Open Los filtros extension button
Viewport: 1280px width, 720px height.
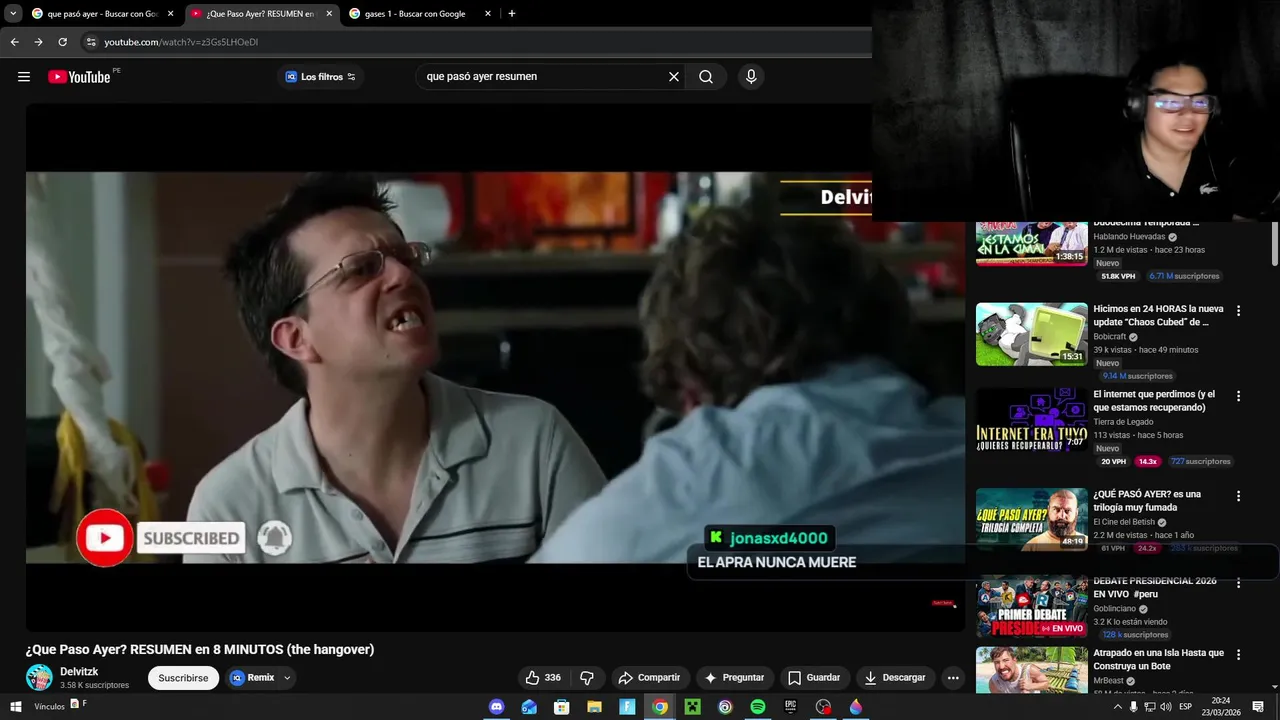320,77
